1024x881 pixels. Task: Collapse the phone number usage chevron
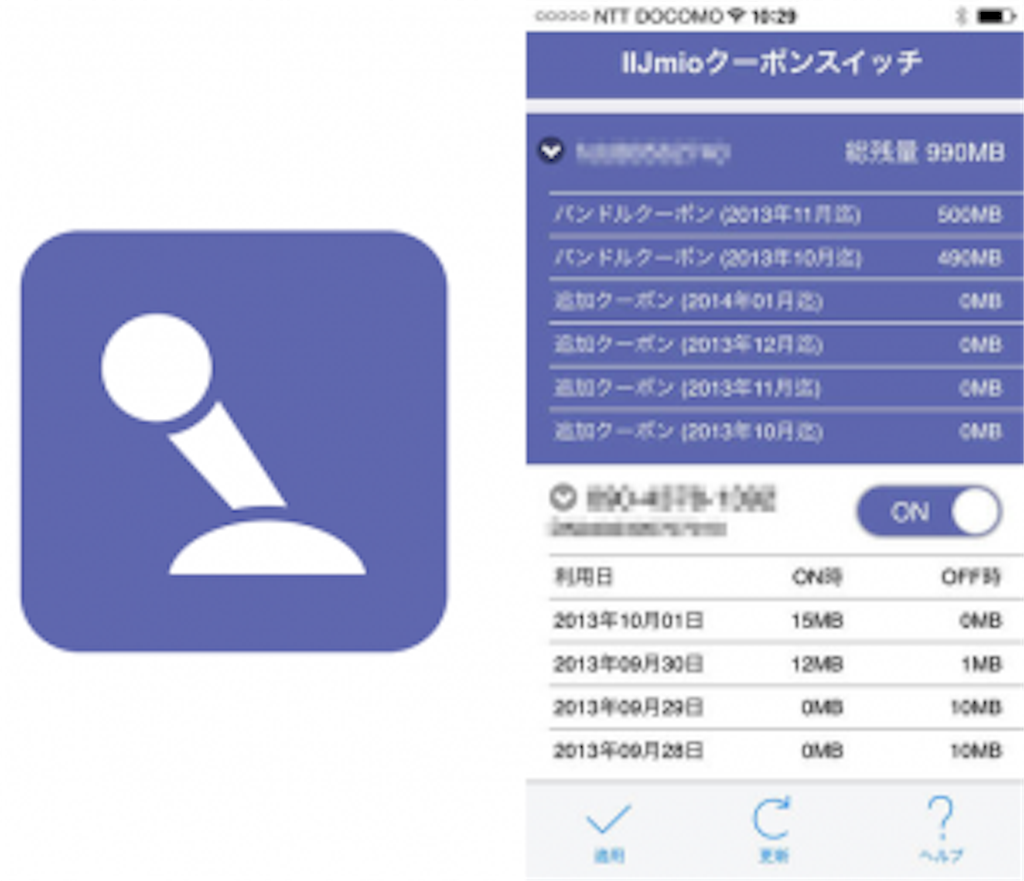click(x=563, y=498)
